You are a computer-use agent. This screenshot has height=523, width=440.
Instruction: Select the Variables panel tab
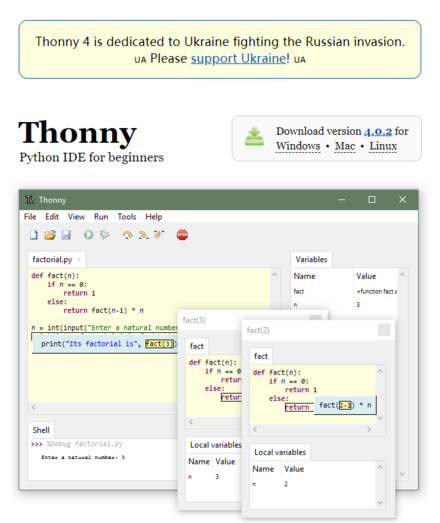pyautogui.click(x=311, y=259)
